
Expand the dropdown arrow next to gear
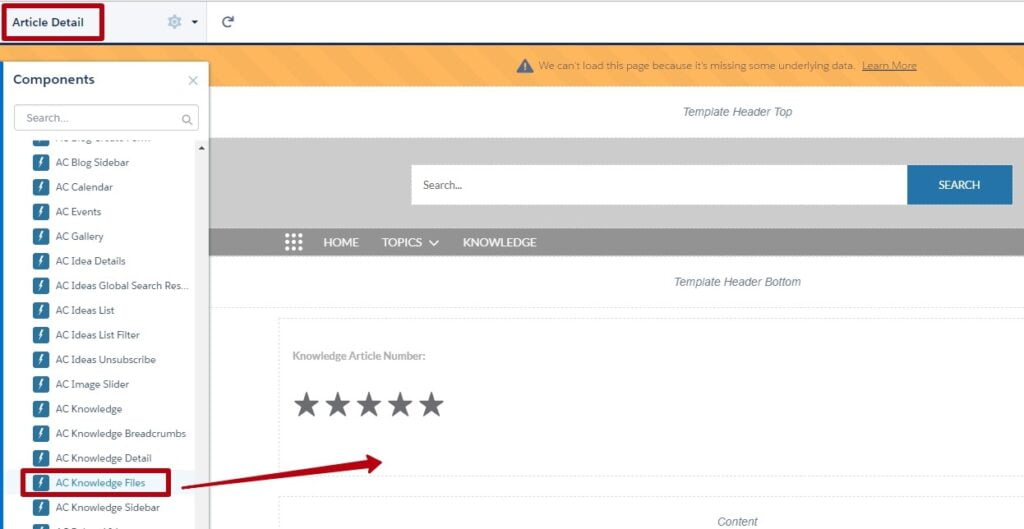[195, 23]
